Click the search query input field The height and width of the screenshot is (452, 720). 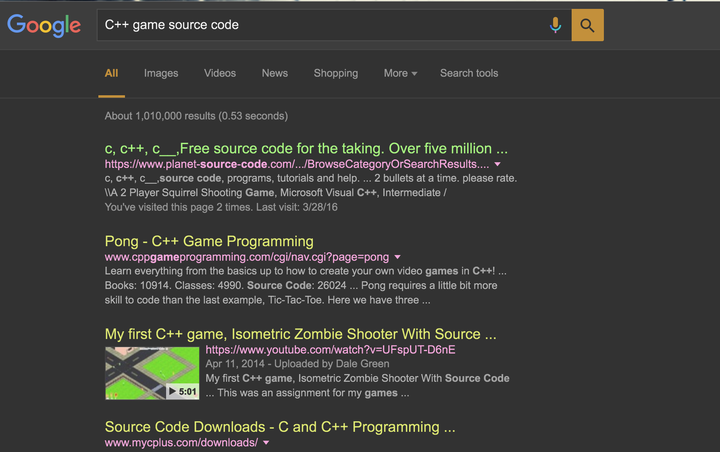coord(320,25)
